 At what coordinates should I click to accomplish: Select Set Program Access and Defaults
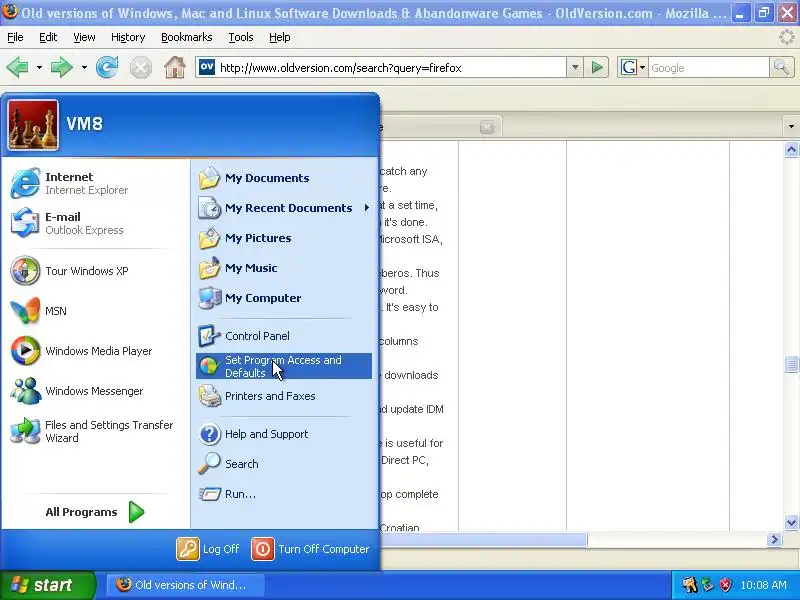pos(284,366)
